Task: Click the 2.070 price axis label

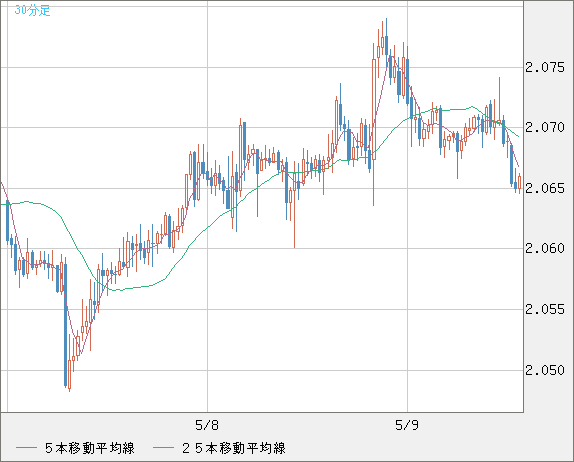Action: tap(545, 127)
